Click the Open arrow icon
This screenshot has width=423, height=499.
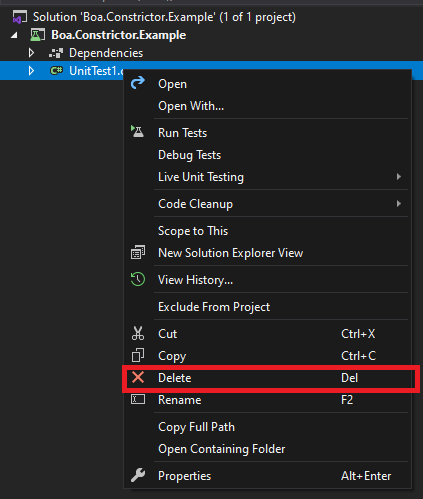[x=138, y=83]
